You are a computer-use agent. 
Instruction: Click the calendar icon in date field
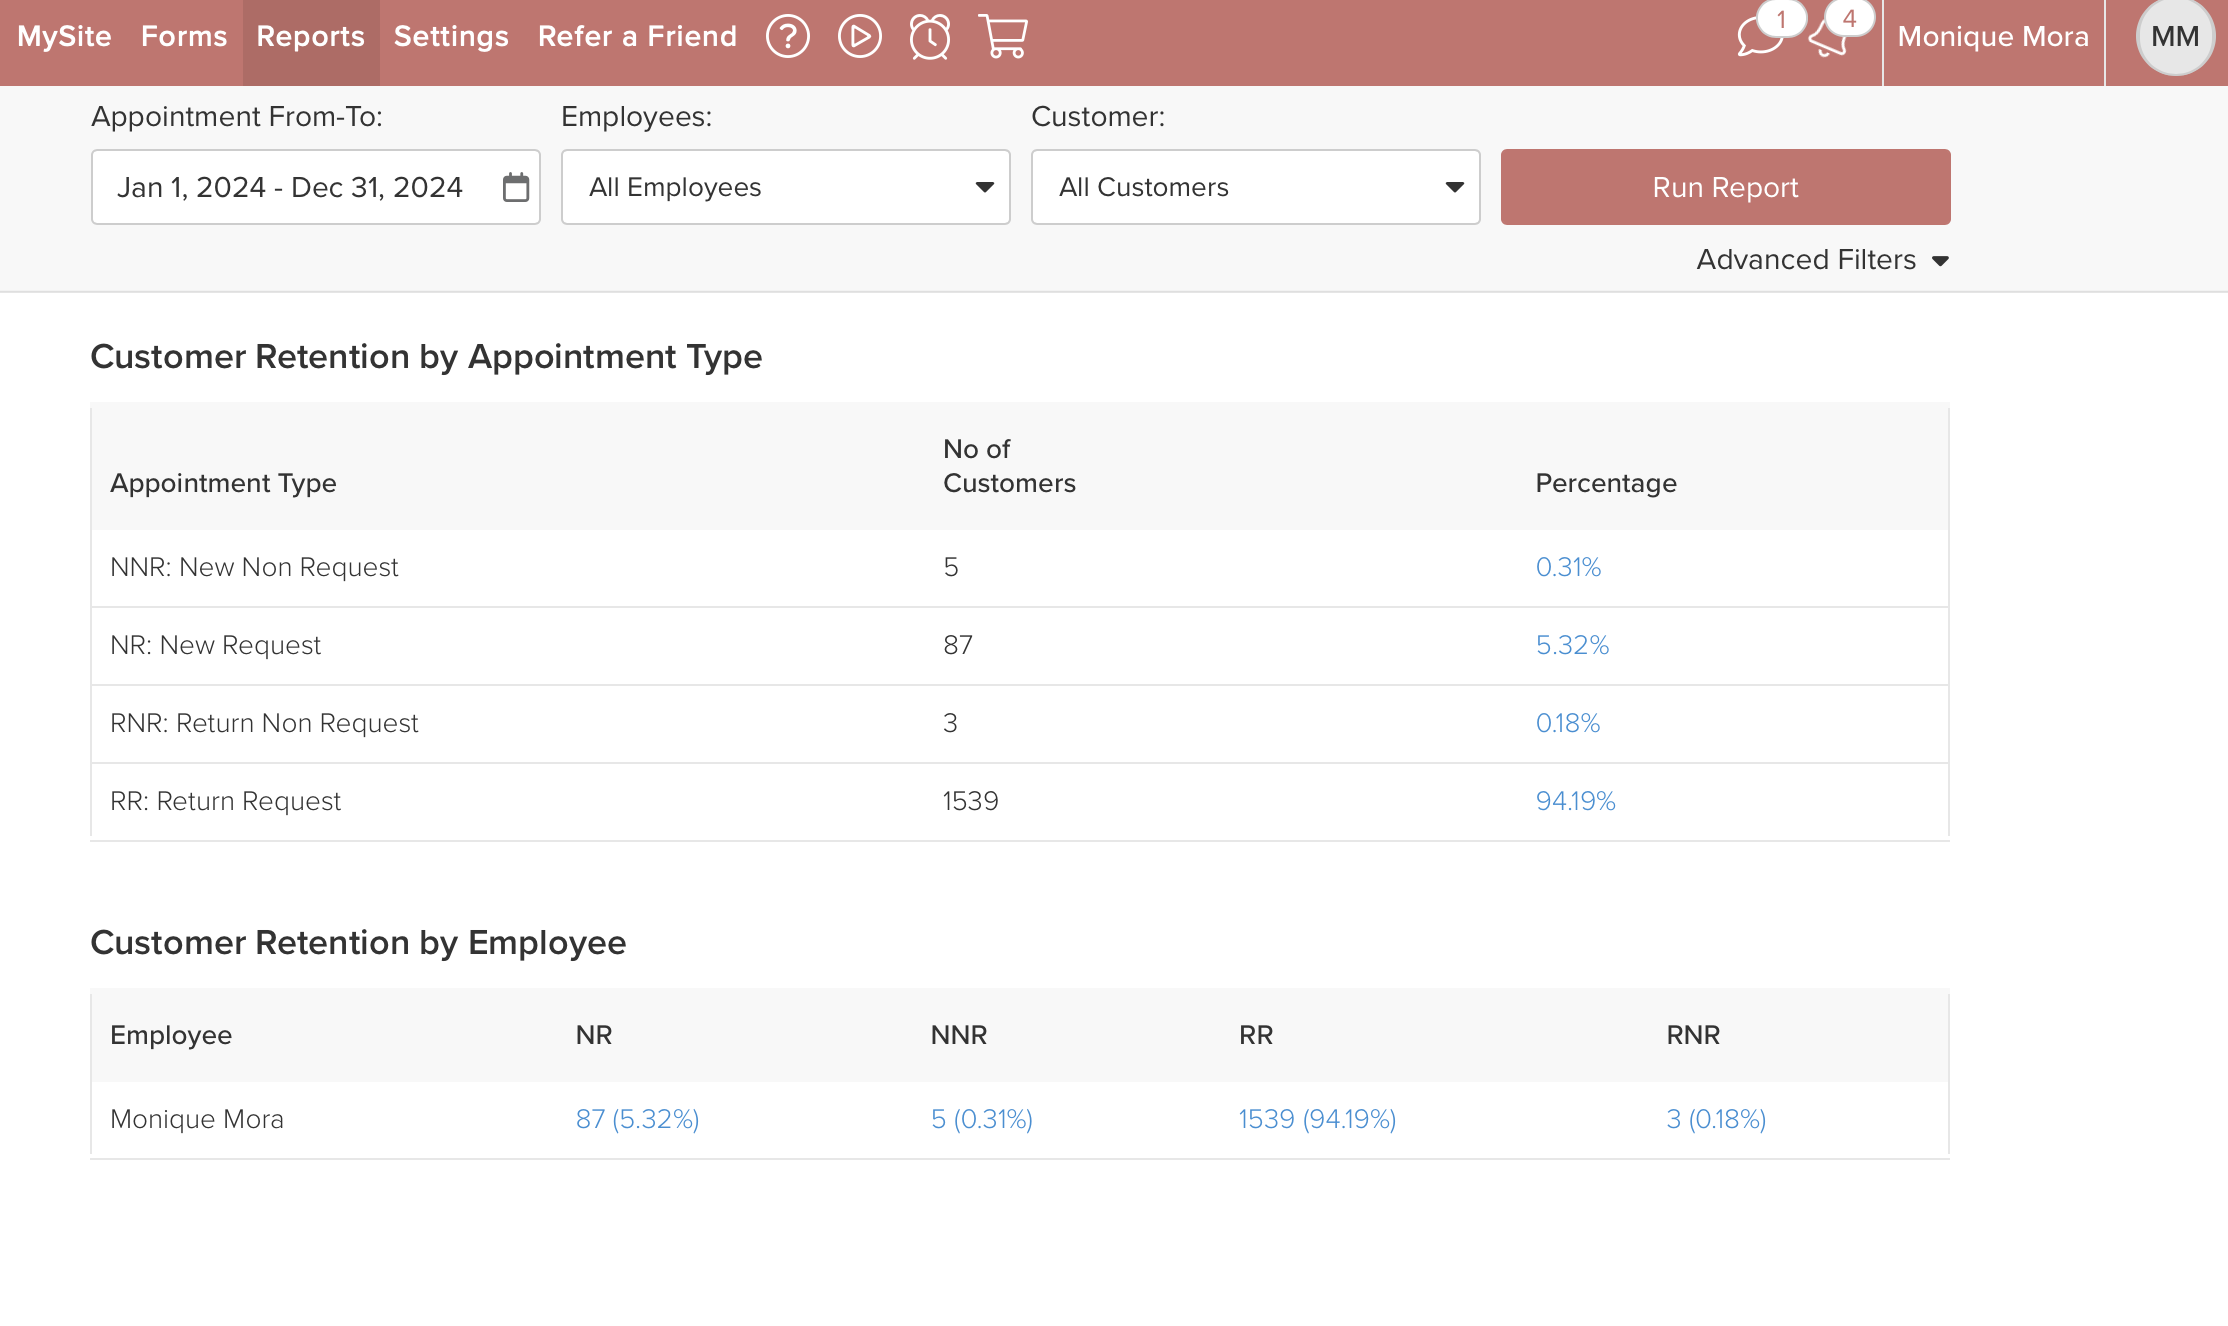(x=515, y=187)
